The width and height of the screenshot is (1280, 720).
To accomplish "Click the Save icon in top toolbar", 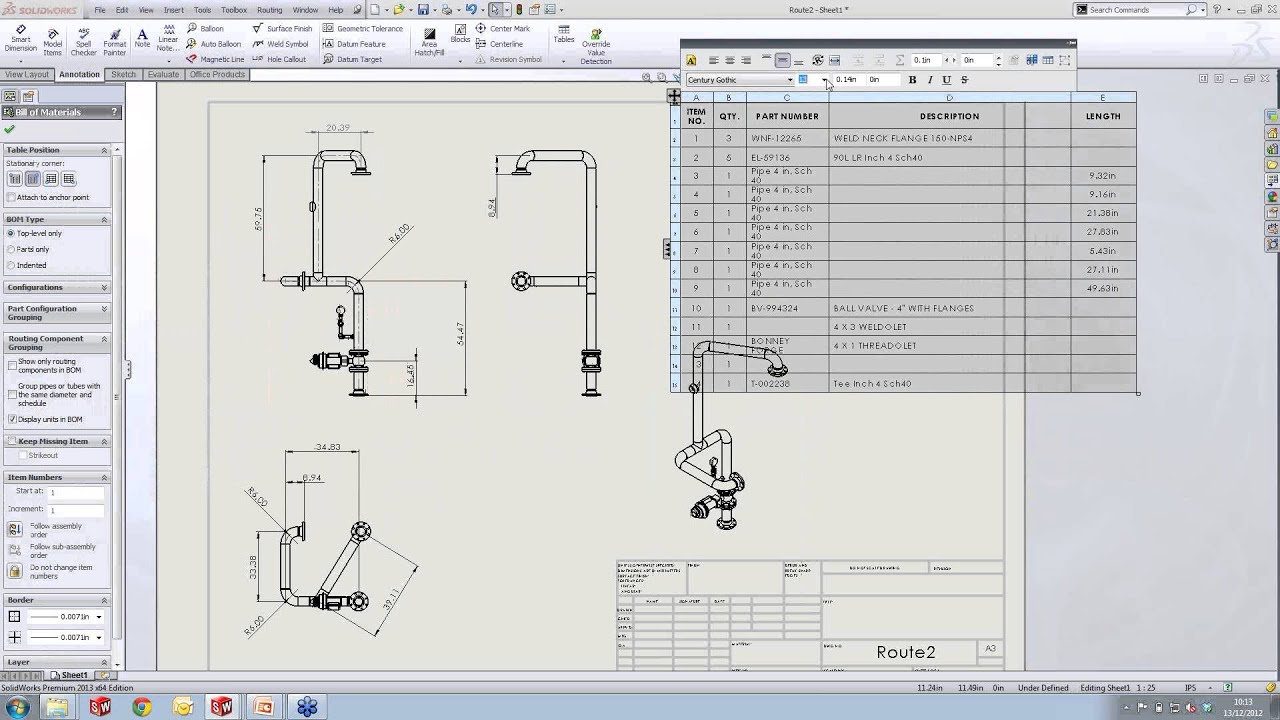I will (x=423, y=10).
